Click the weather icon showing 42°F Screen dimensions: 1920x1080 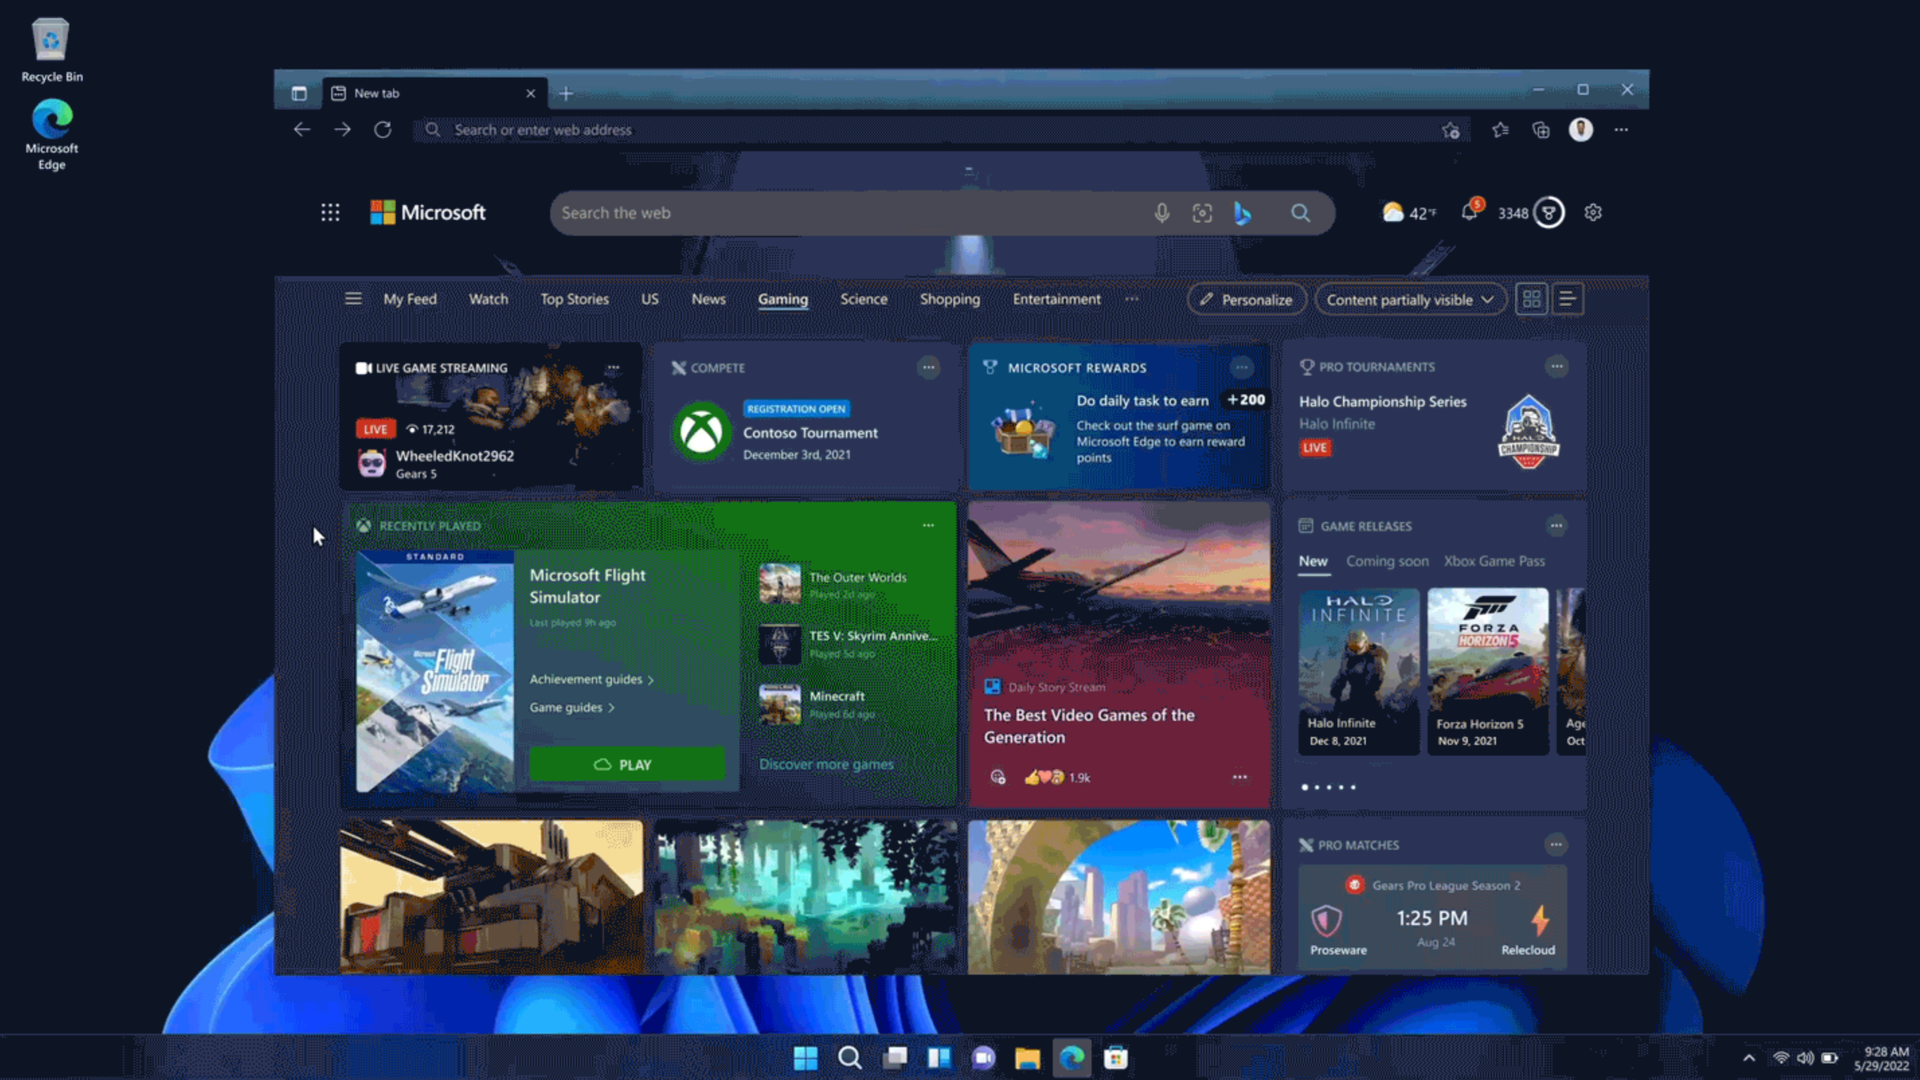(x=1394, y=211)
